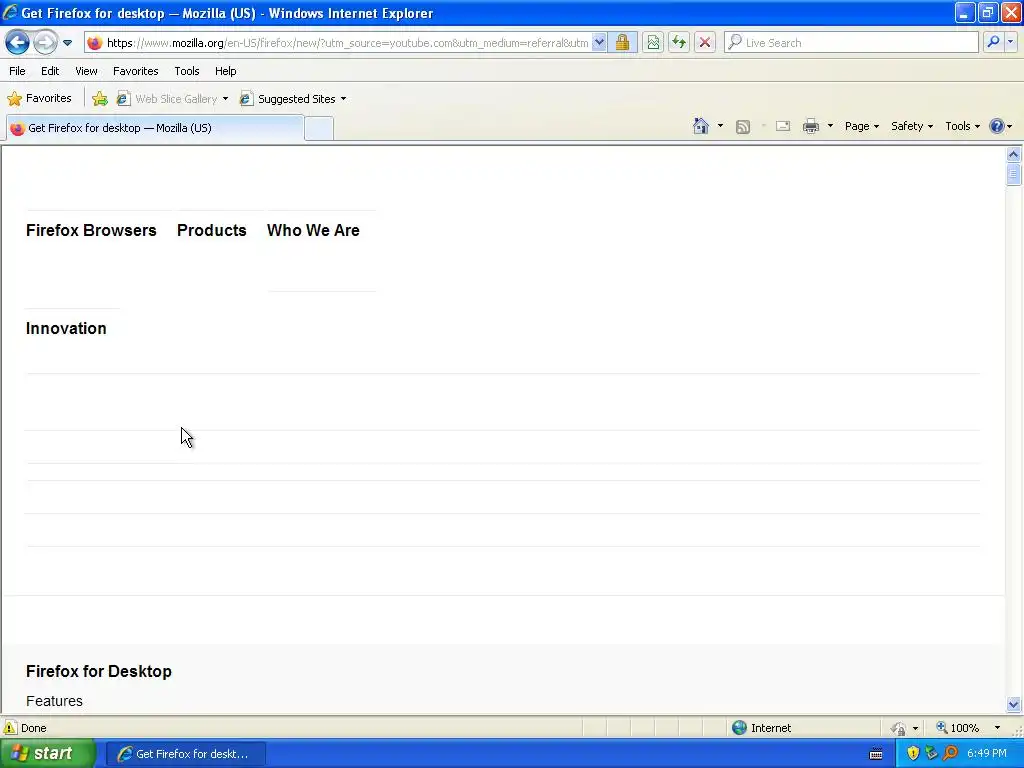Open the recent pages dropdown arrow

coord(67,43)
